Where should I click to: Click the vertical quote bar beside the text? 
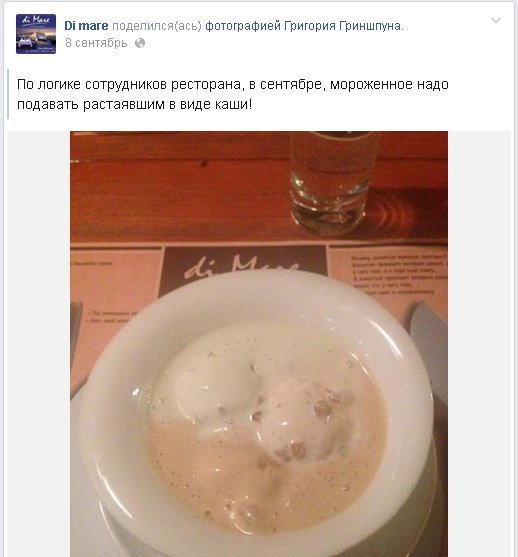[x=8, y=94]
